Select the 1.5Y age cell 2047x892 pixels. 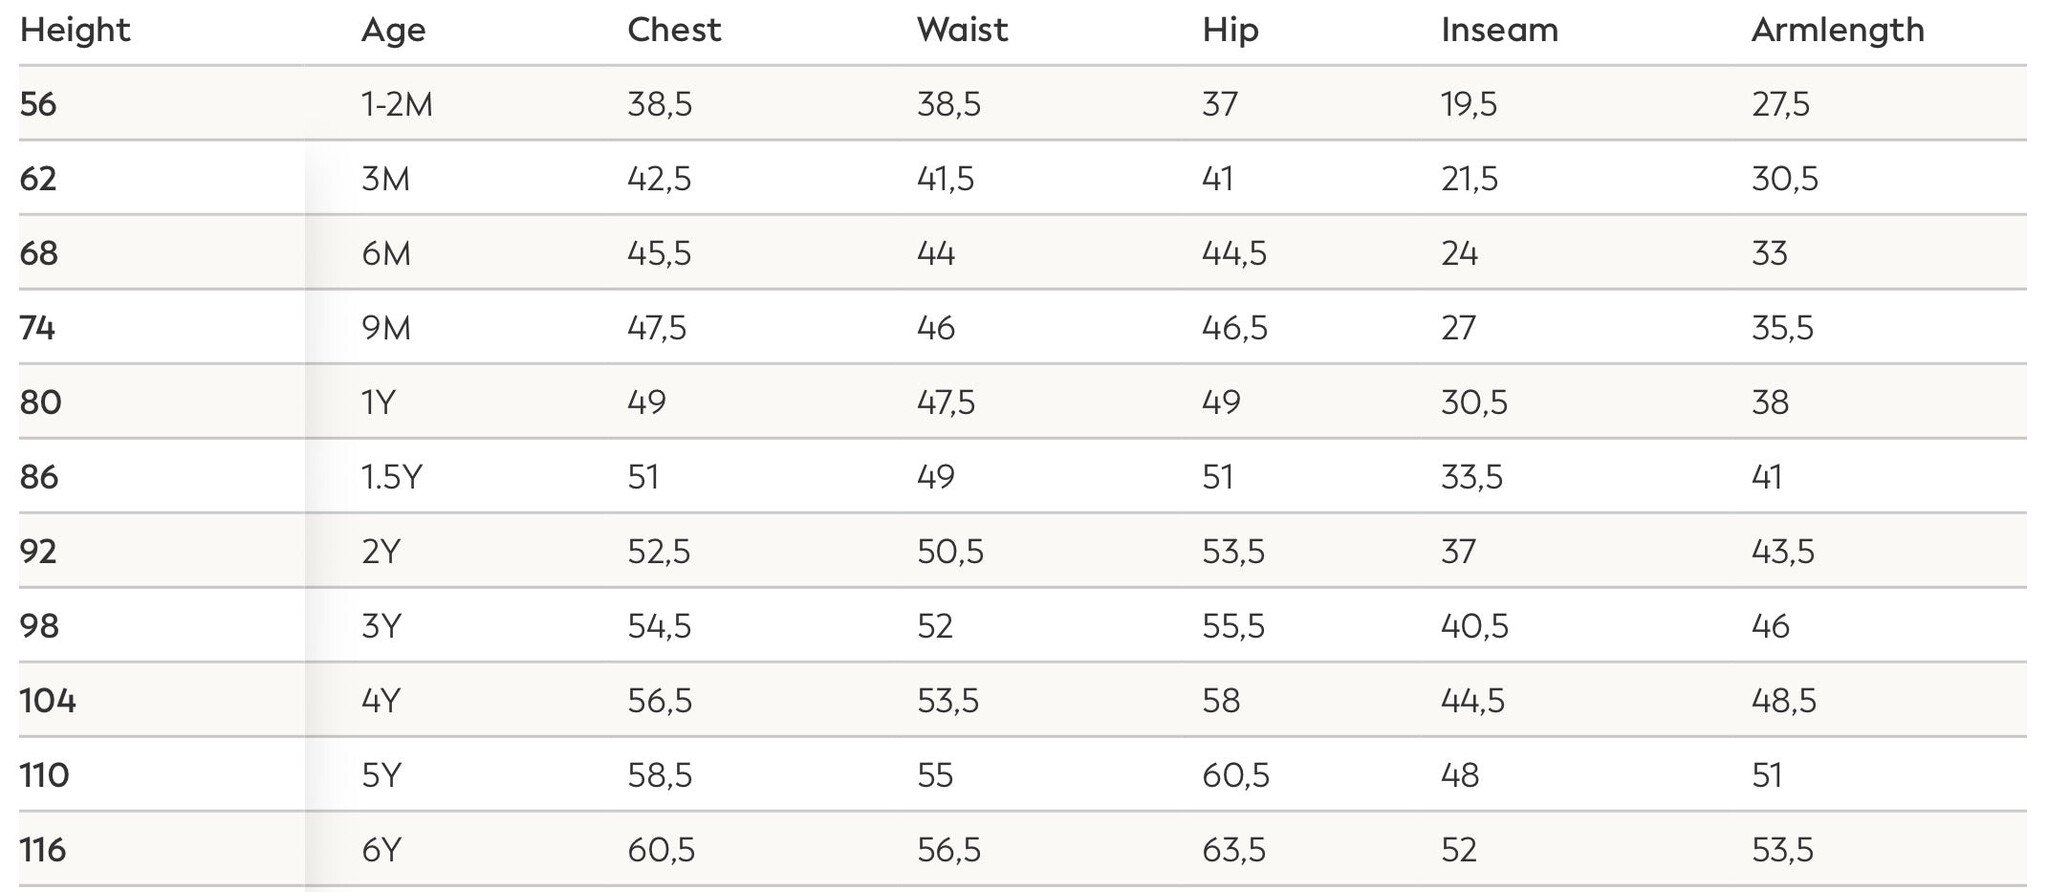[x=392, y=477]
